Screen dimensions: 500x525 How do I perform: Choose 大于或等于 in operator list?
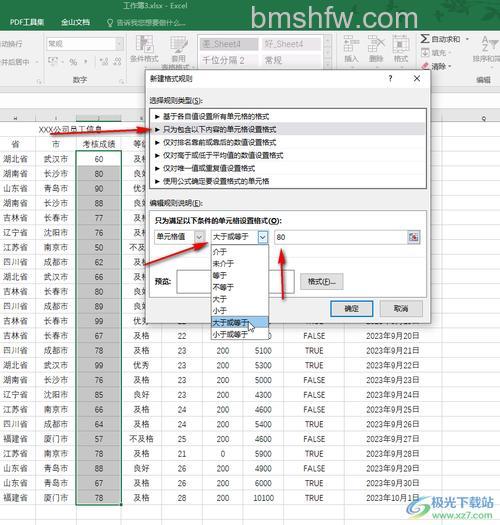coord(239,322)
